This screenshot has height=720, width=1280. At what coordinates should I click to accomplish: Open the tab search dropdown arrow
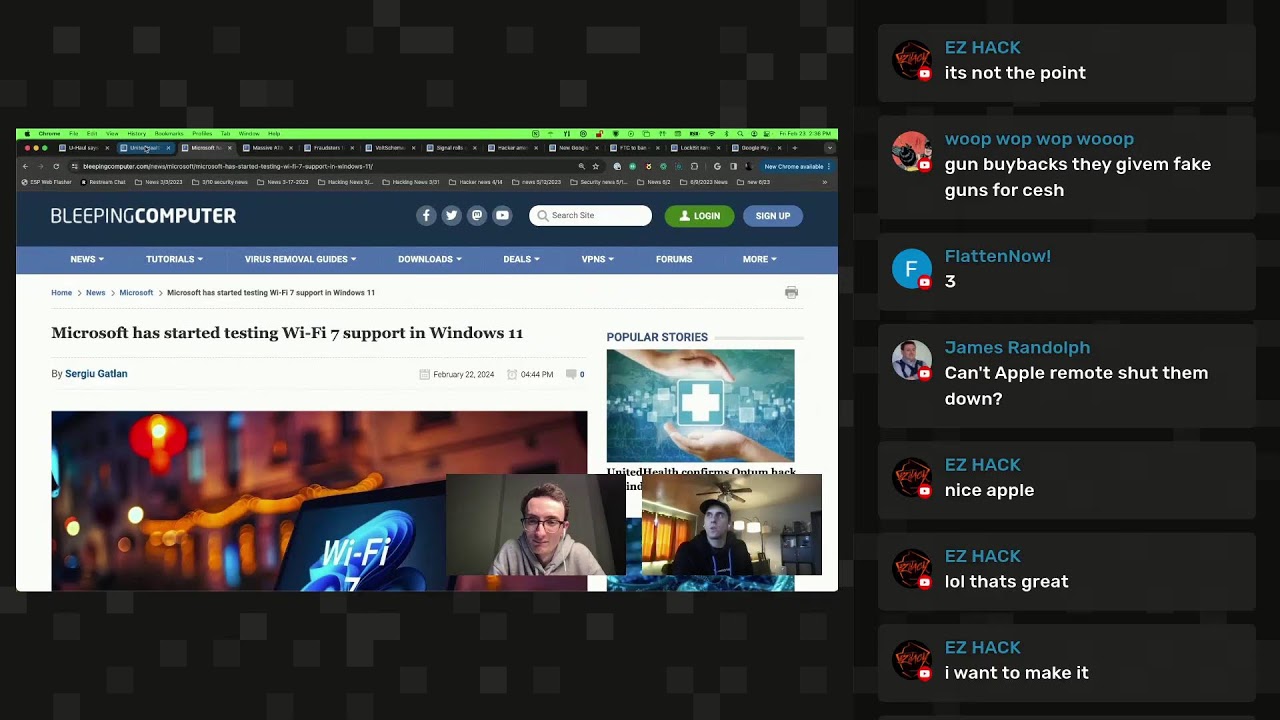pyautogui.click(x=829, y=148)
